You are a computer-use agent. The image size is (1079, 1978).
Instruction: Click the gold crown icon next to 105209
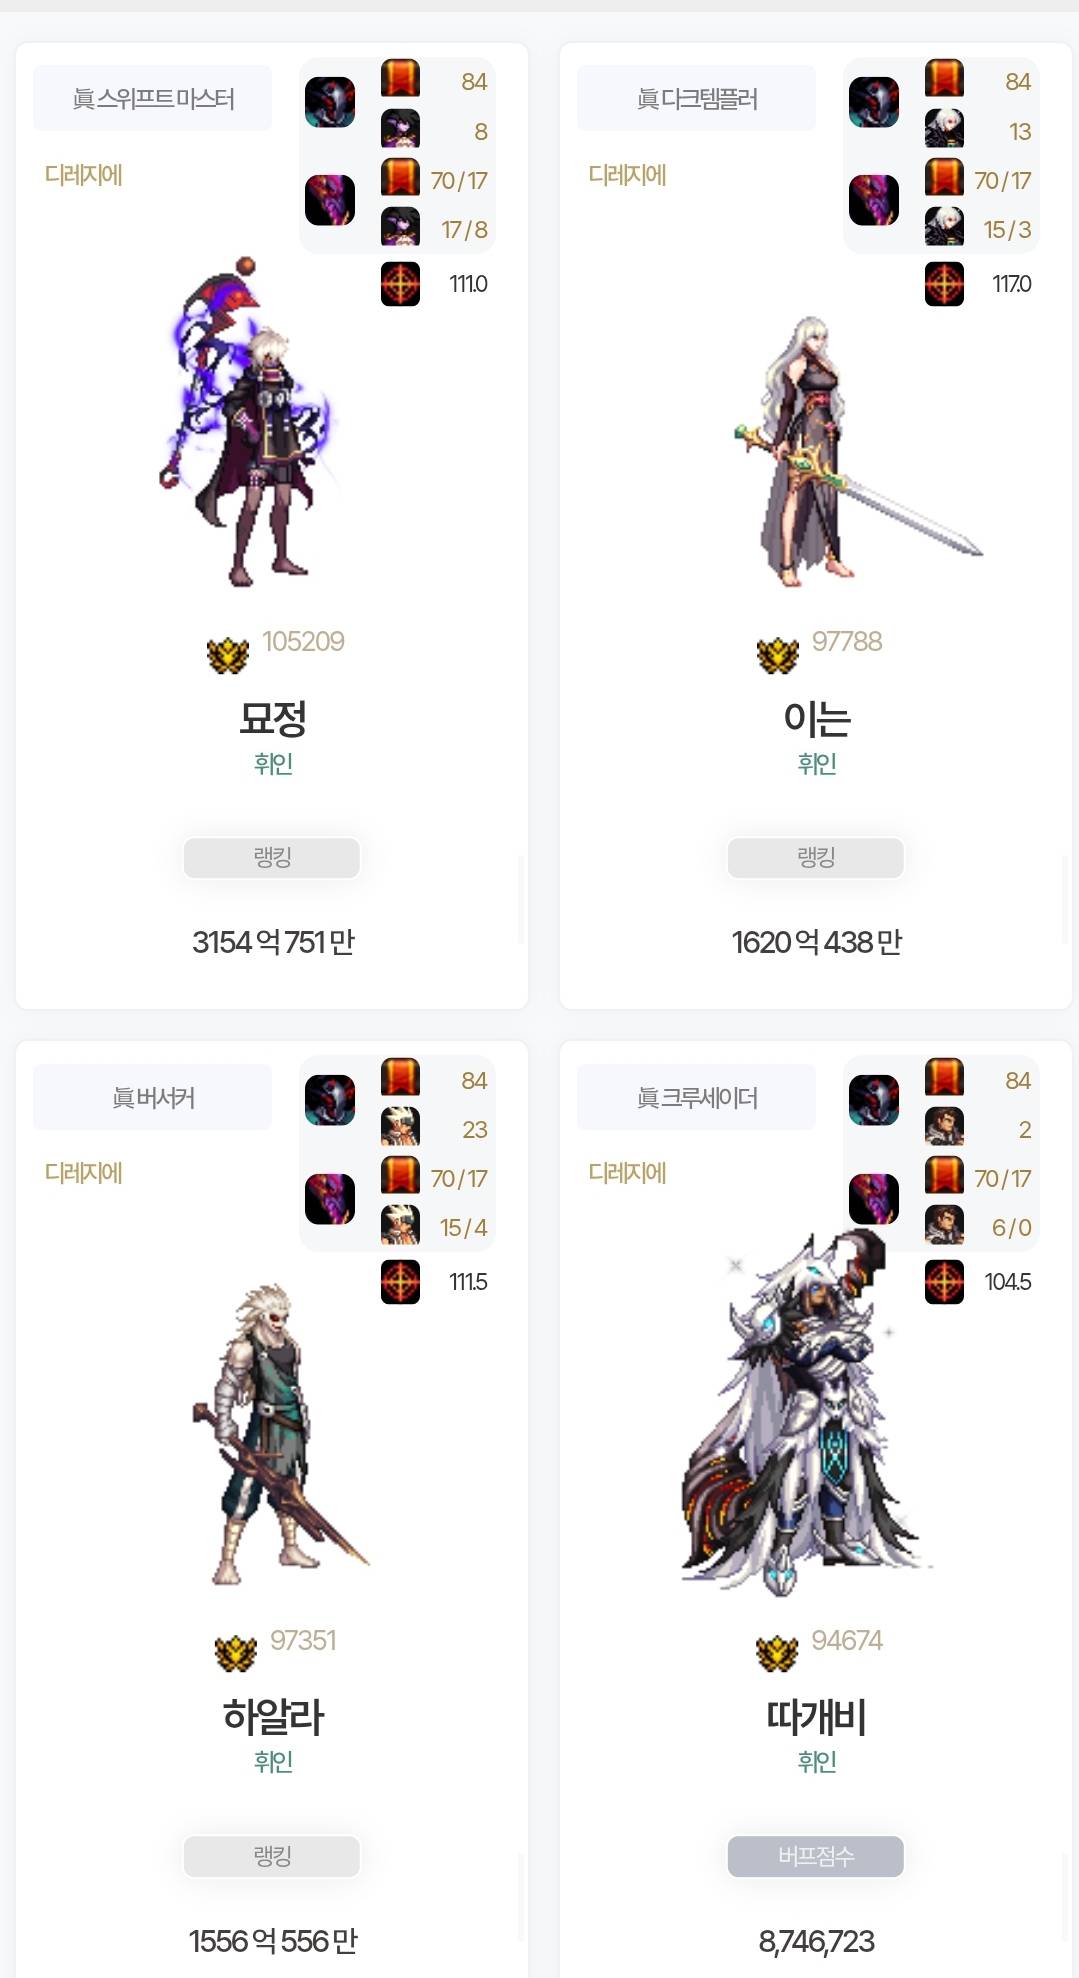(228, 655)
